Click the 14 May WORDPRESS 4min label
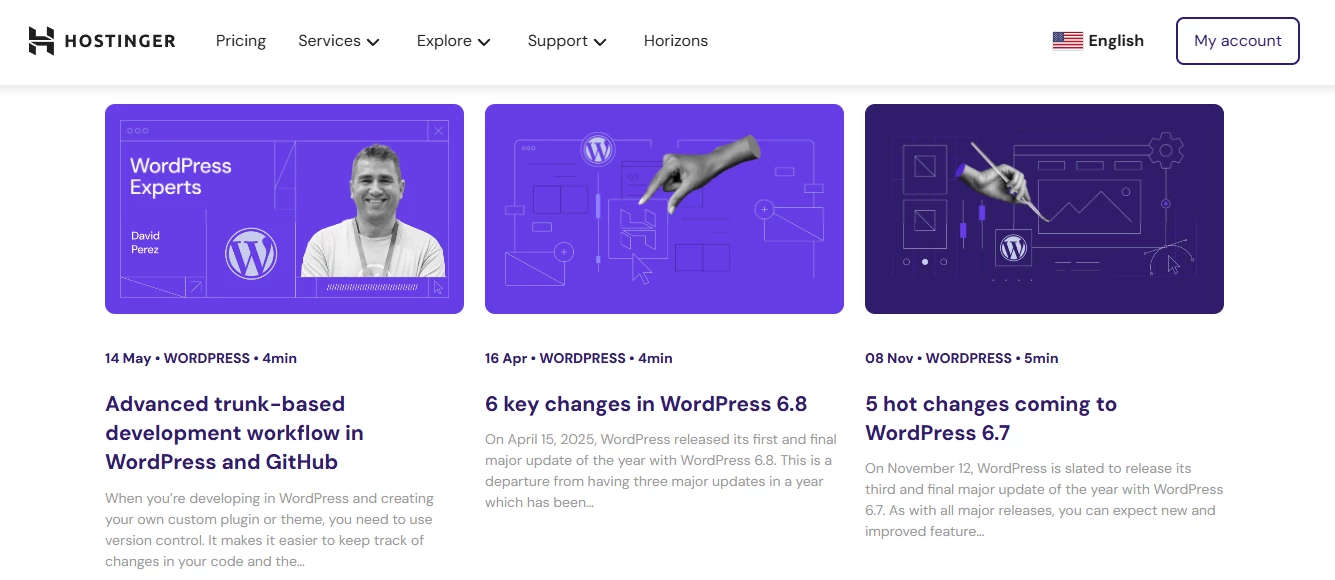The image size is (1335, 580). click(x=201, y=358)
